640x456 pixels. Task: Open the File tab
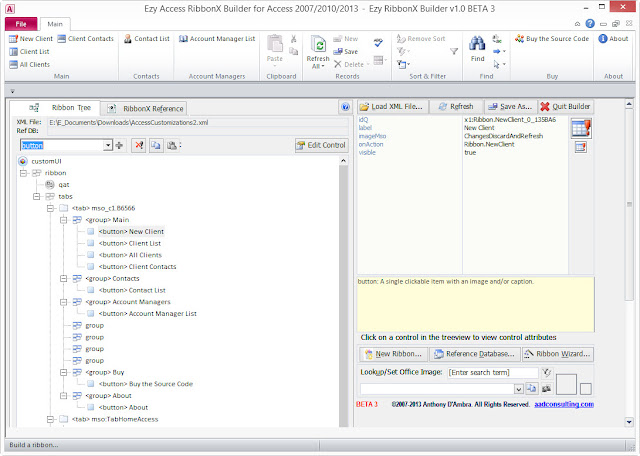[x=21, y=24]
